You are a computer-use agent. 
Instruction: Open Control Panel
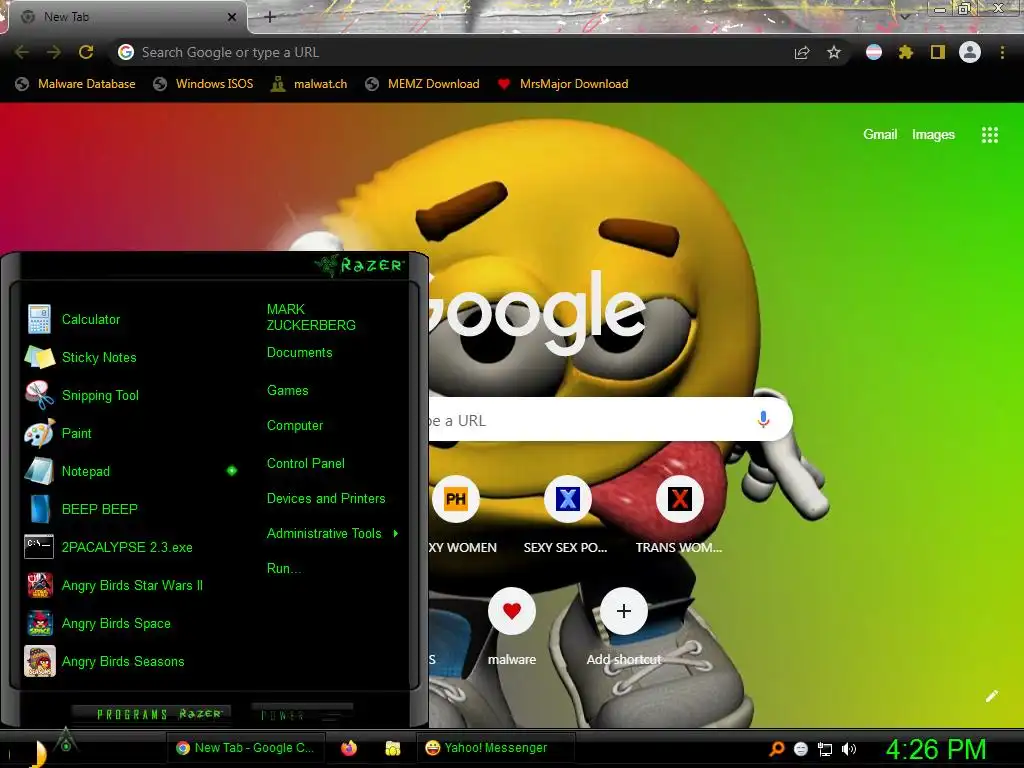[x=306, y=464]
